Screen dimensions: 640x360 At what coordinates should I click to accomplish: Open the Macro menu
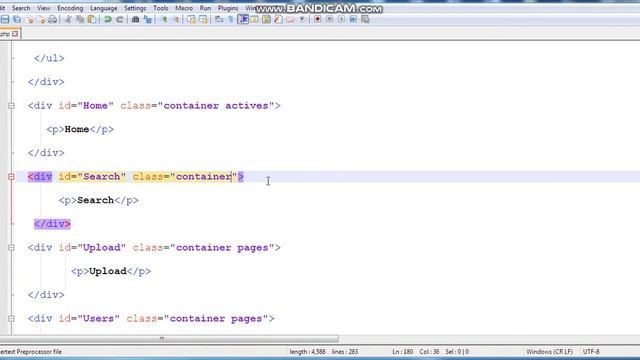[184, 8]
